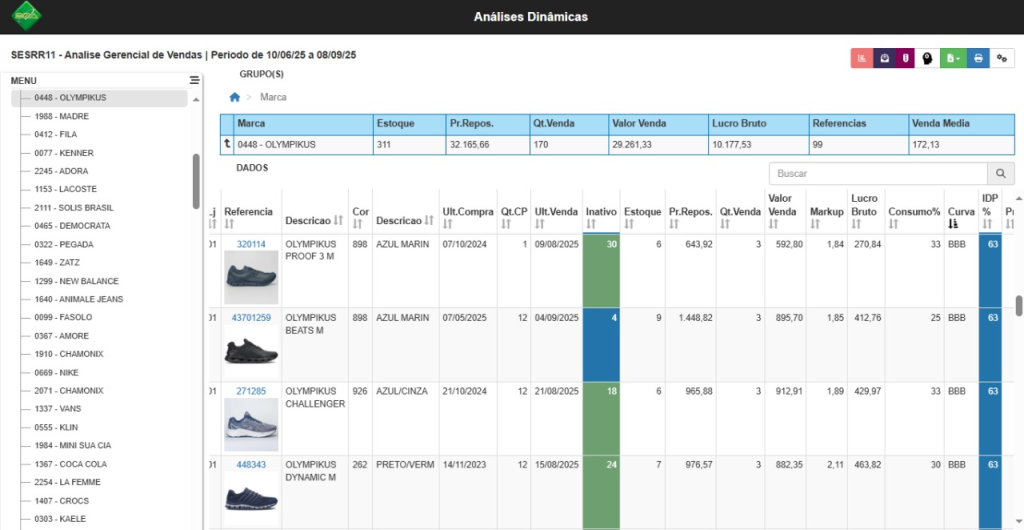Open reference link 448343
This screenshot has height=530, width=1024.
(251, 465)
